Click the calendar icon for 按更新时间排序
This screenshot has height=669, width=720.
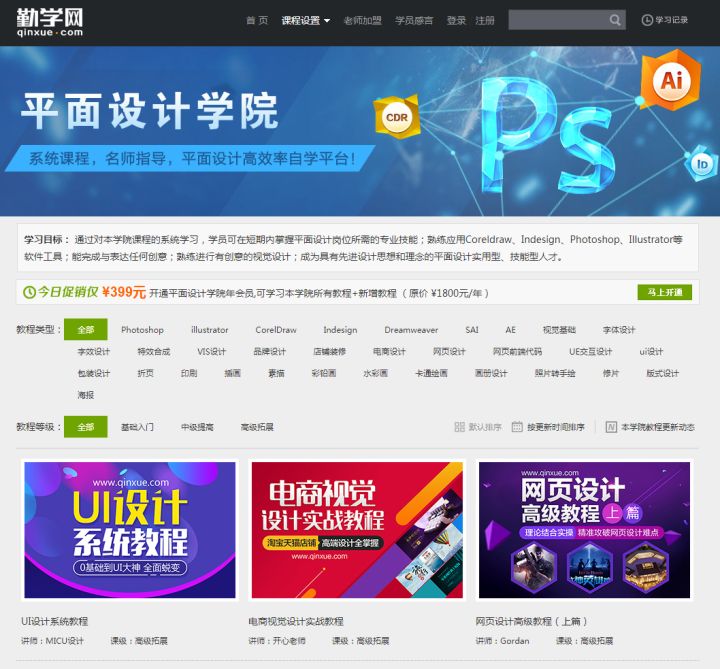point(517,427)
